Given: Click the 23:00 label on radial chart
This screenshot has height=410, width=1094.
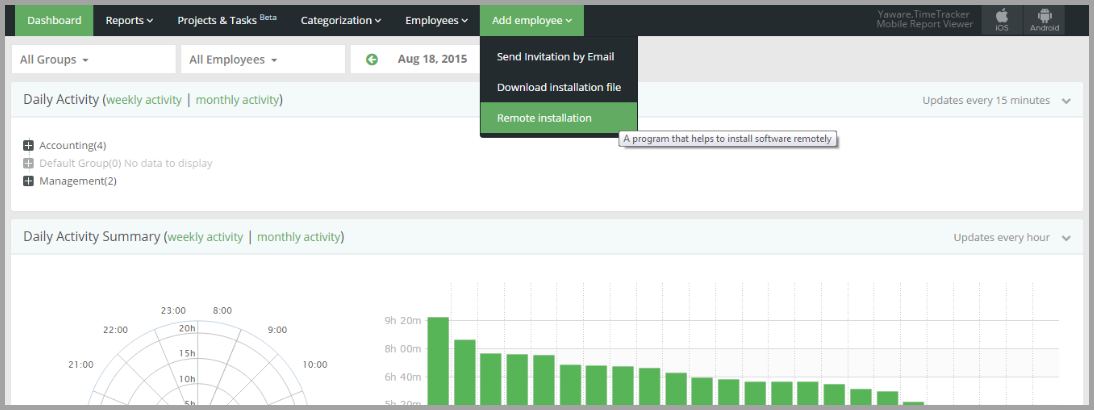Looking at the screenshot, I should (173, 310).
